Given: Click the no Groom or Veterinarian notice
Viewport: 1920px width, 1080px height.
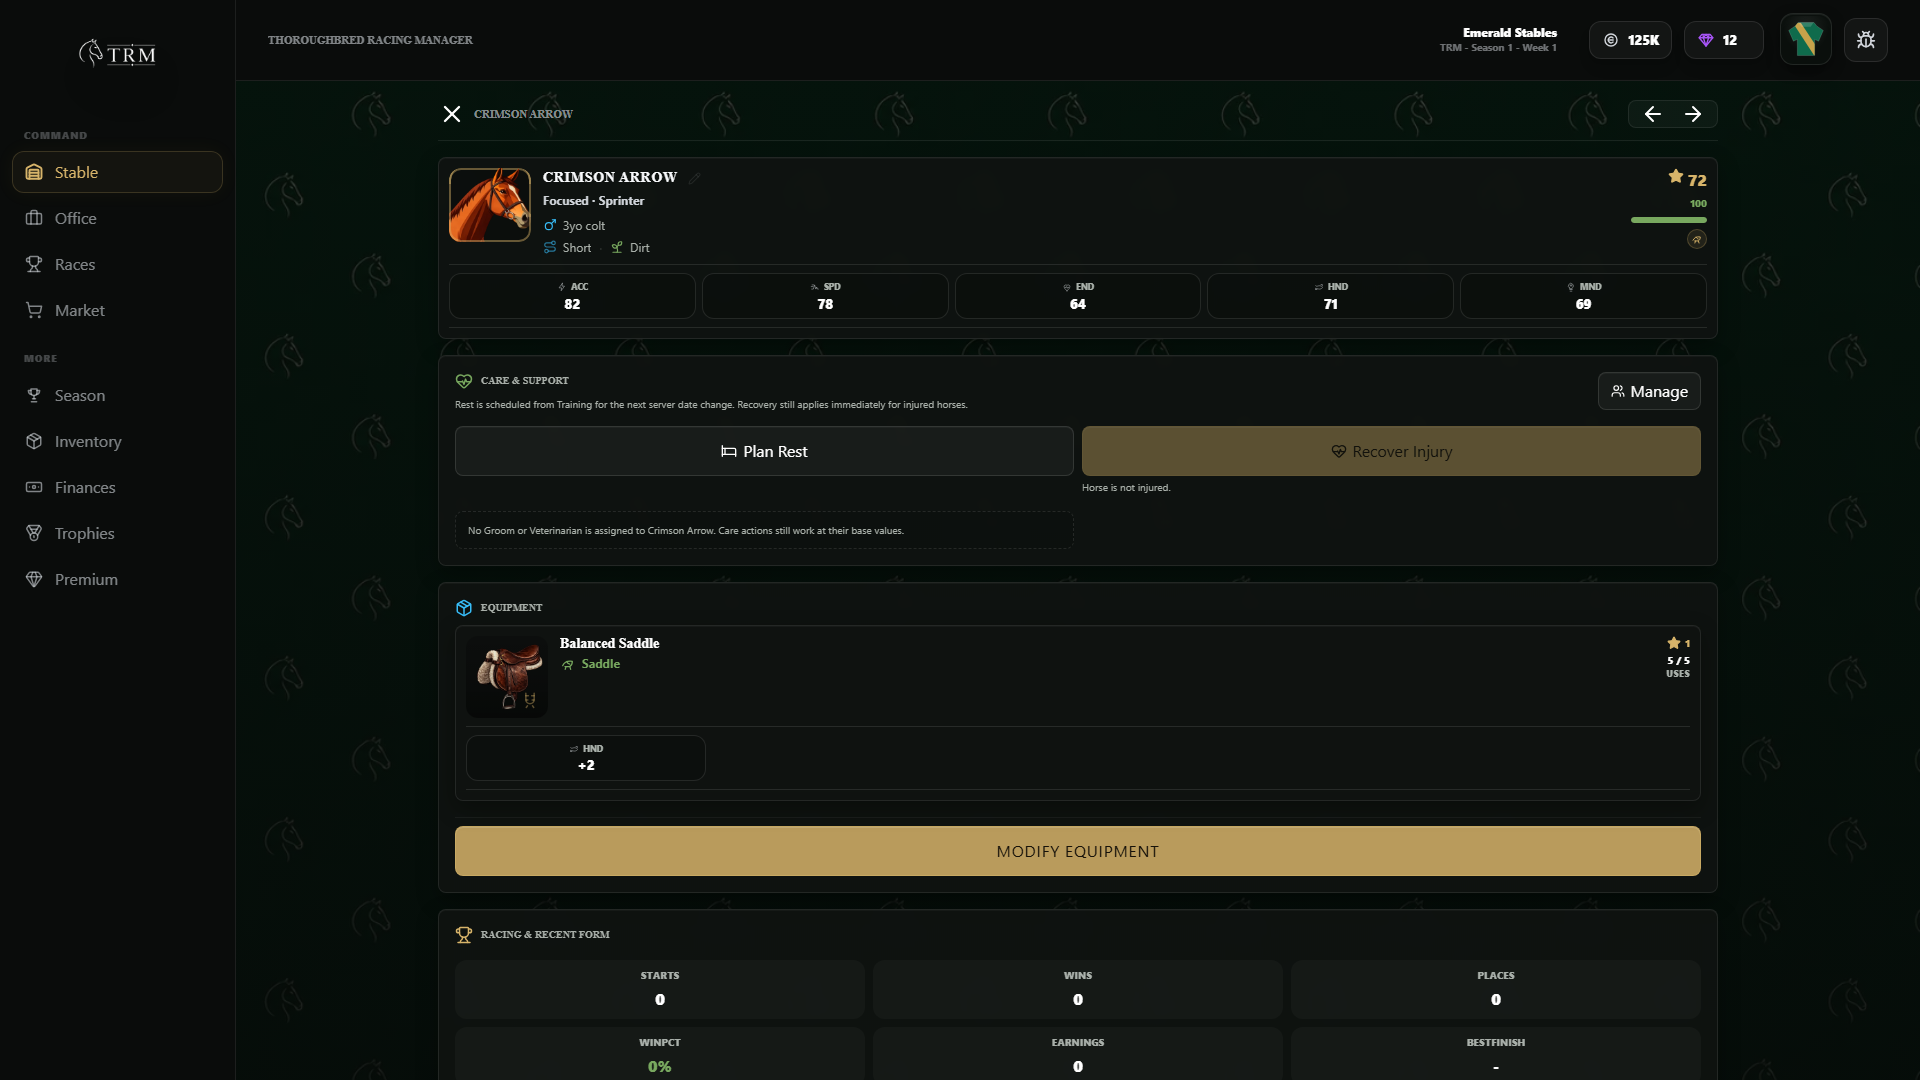Looking at the screenshot, I should click(x=764, y=530).
